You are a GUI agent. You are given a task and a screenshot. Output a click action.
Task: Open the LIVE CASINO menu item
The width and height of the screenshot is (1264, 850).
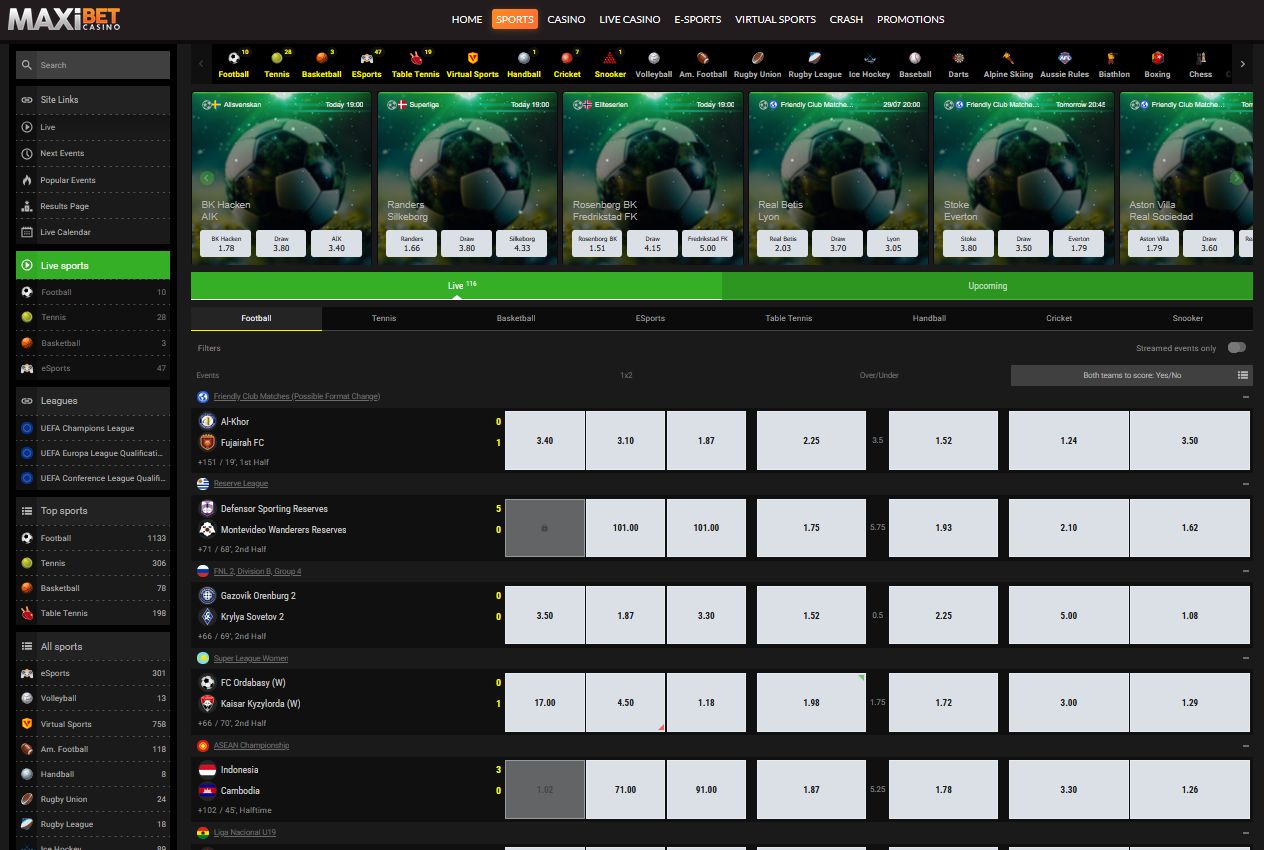(630, 19)
